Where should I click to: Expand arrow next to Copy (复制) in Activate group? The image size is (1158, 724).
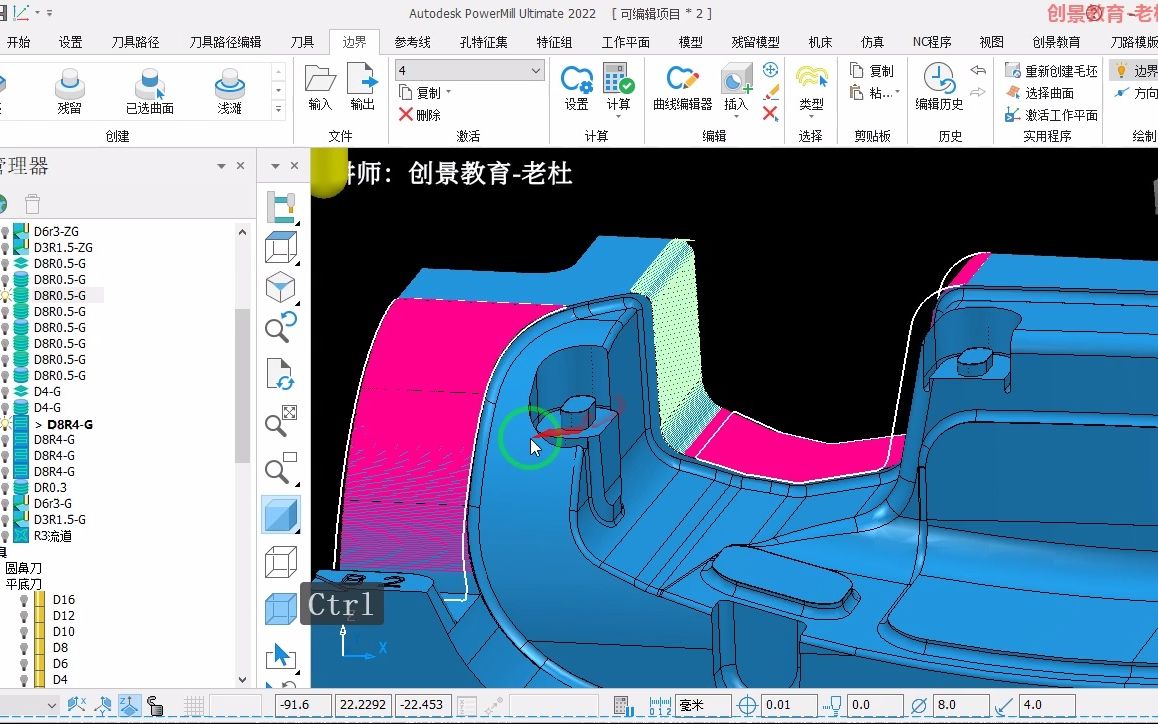448,92
